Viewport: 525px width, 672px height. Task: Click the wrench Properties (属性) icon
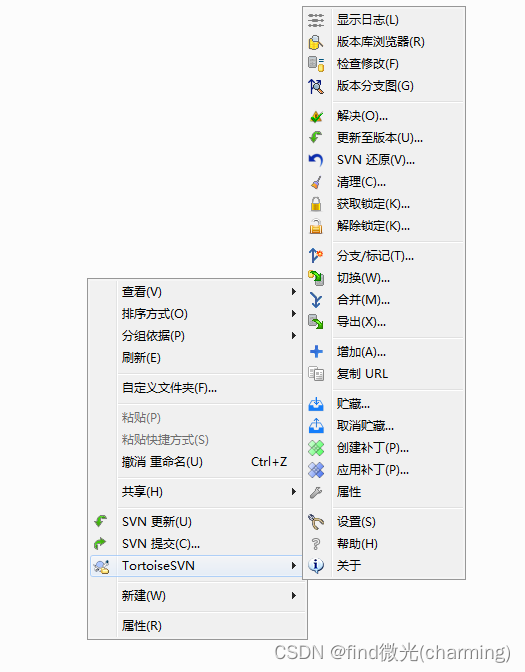[316, 492]
